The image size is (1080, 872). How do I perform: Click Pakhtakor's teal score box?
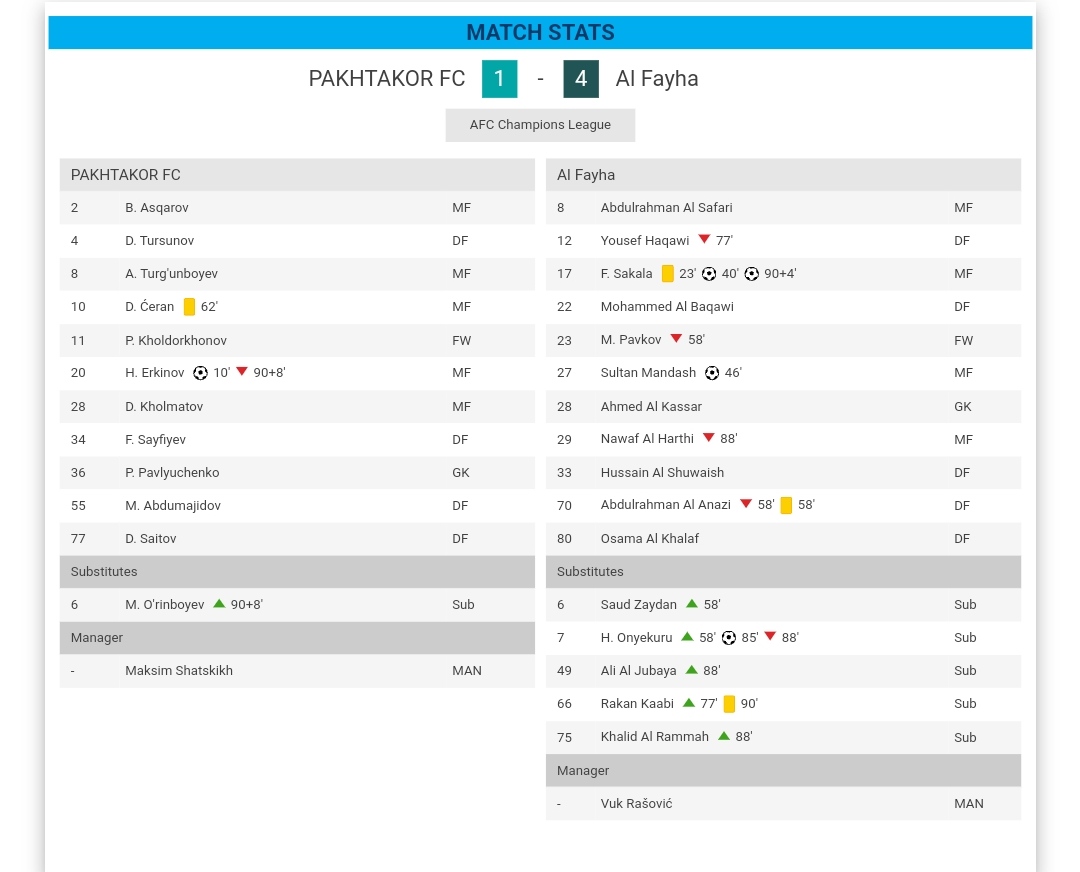point(499,79)
